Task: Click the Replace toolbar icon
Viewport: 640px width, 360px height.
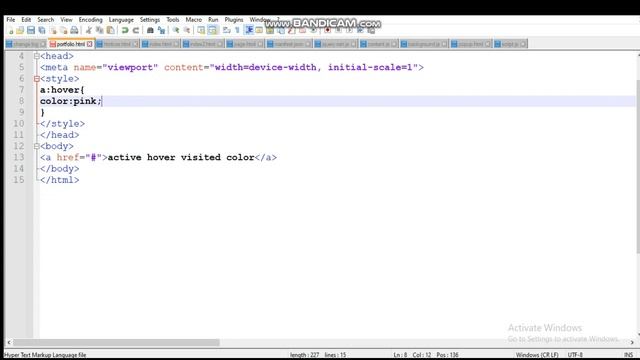Action: click(161, 31)
